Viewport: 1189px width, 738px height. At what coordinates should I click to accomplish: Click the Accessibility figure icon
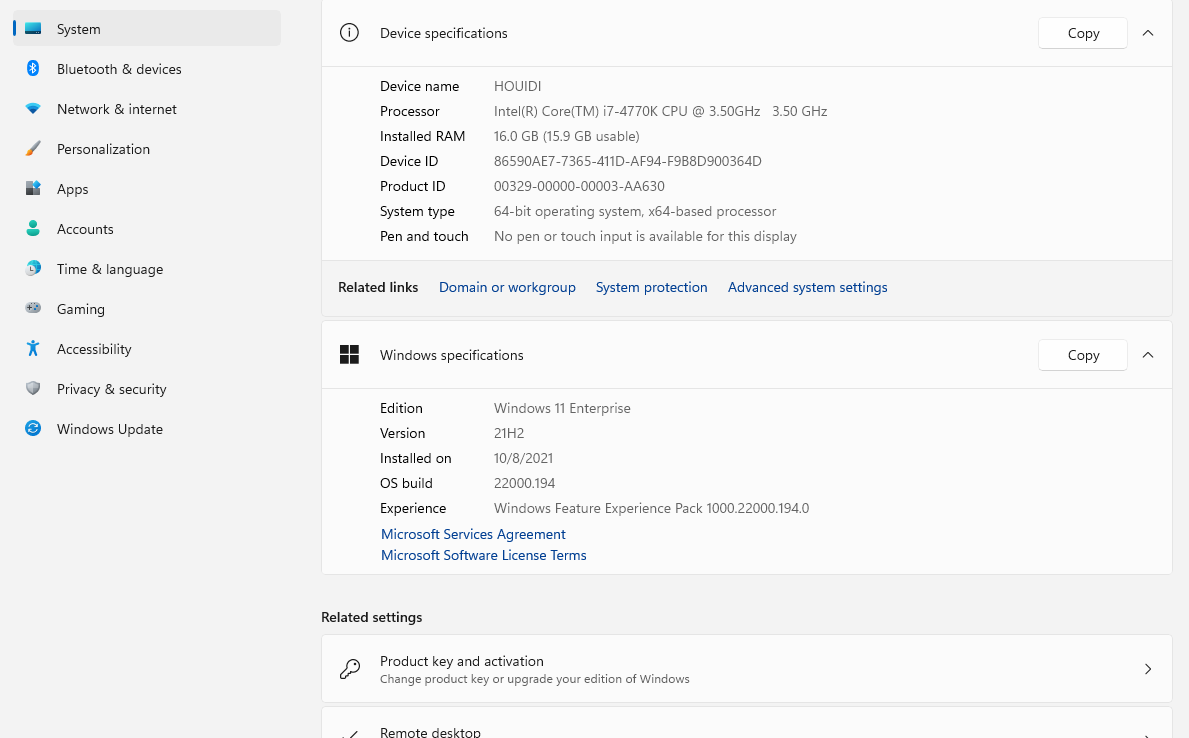click(33, 349)
